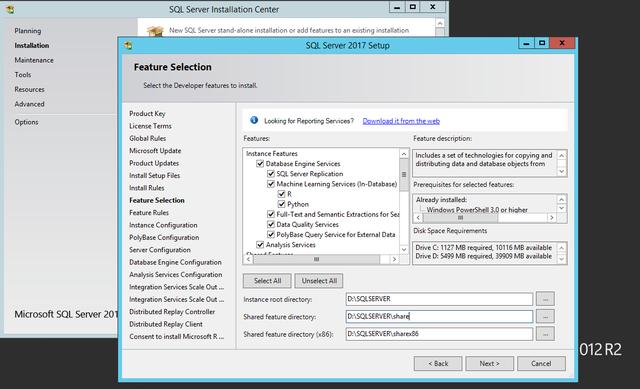The width and height of the screenshot is (640, 389).
Task: Open the Planning section in Installation Center
Action: (x=28, y=31)
